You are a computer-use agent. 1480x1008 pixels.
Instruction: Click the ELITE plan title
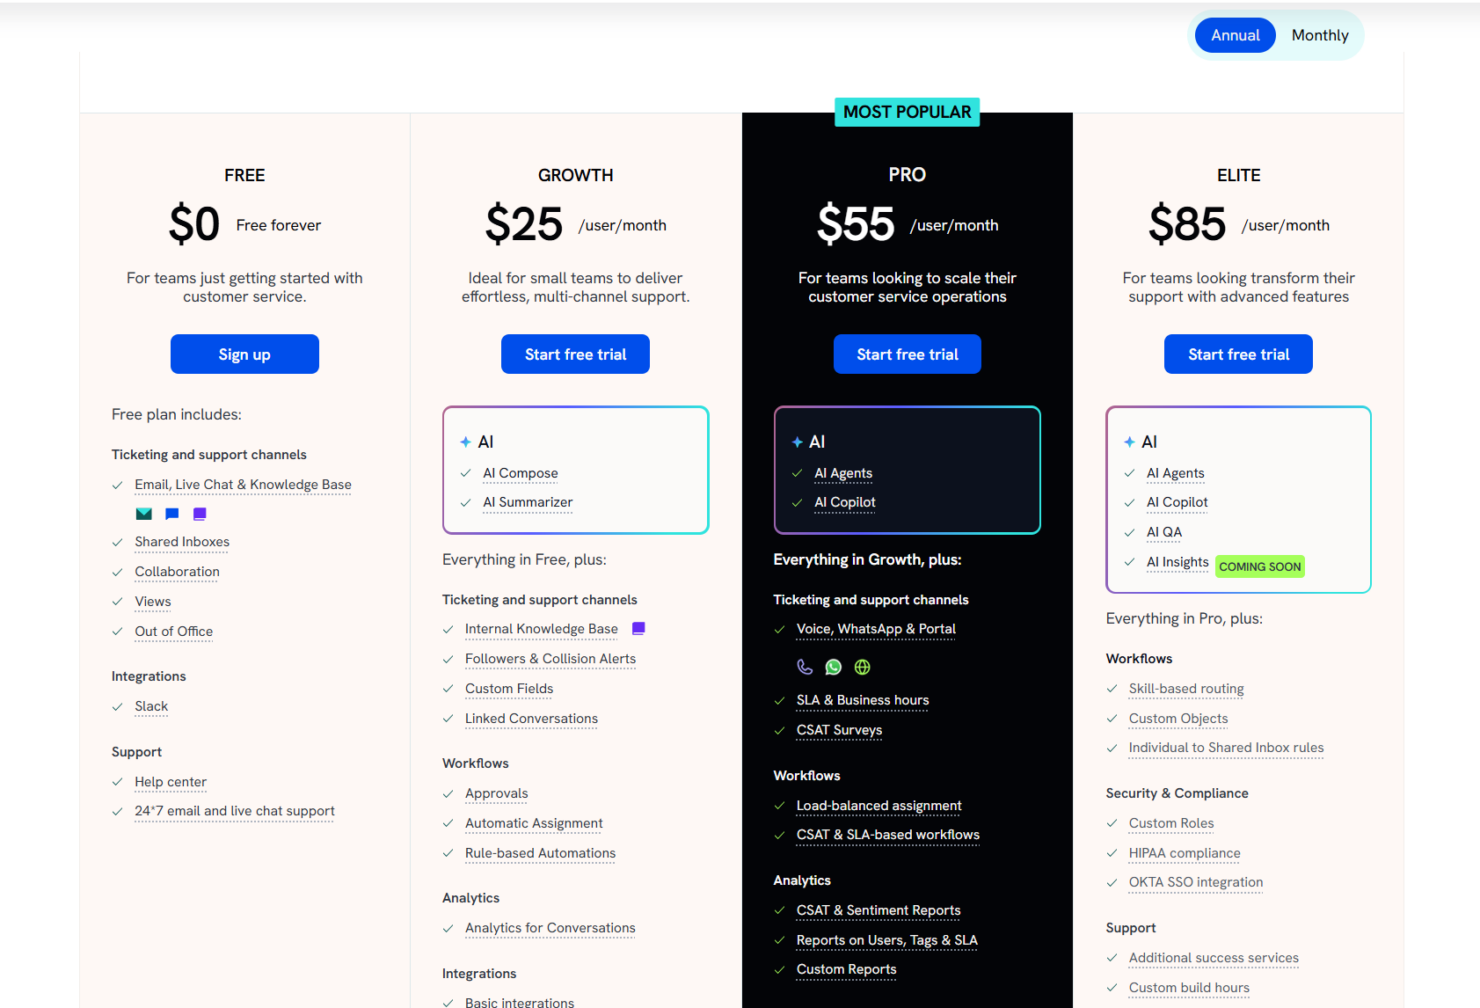coord(1238,175)
